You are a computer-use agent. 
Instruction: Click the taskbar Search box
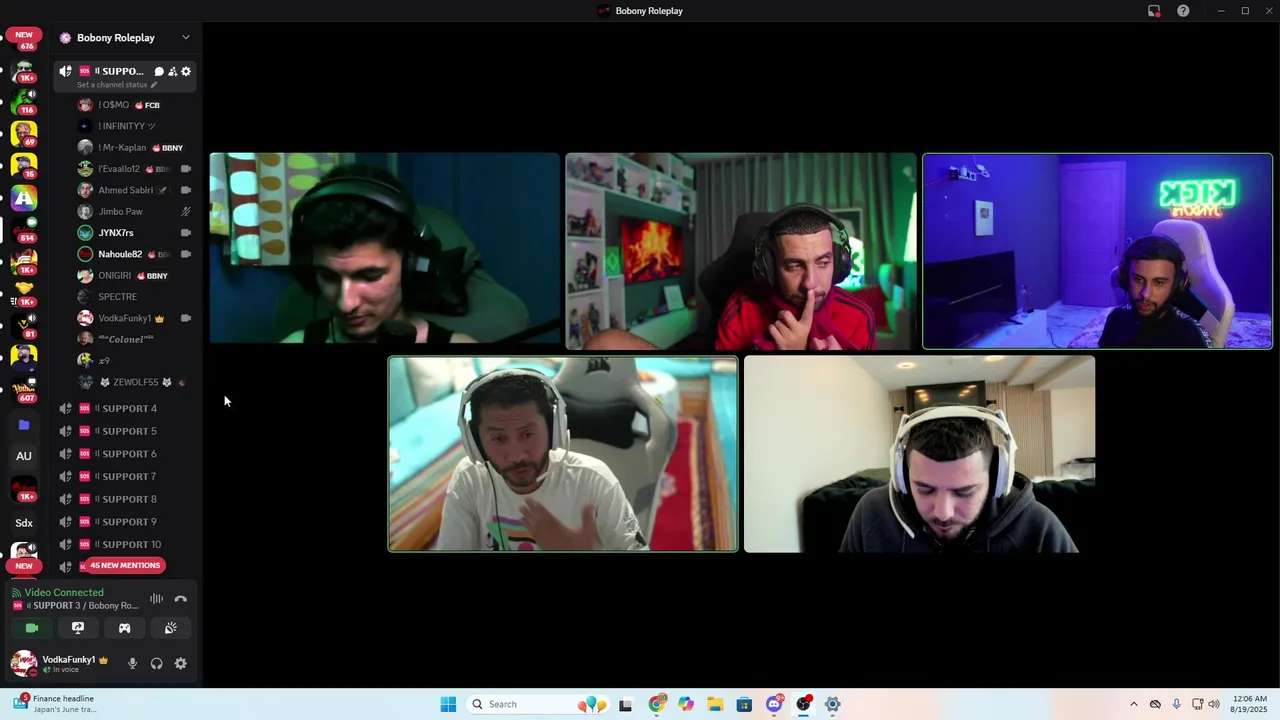(538, 704)
